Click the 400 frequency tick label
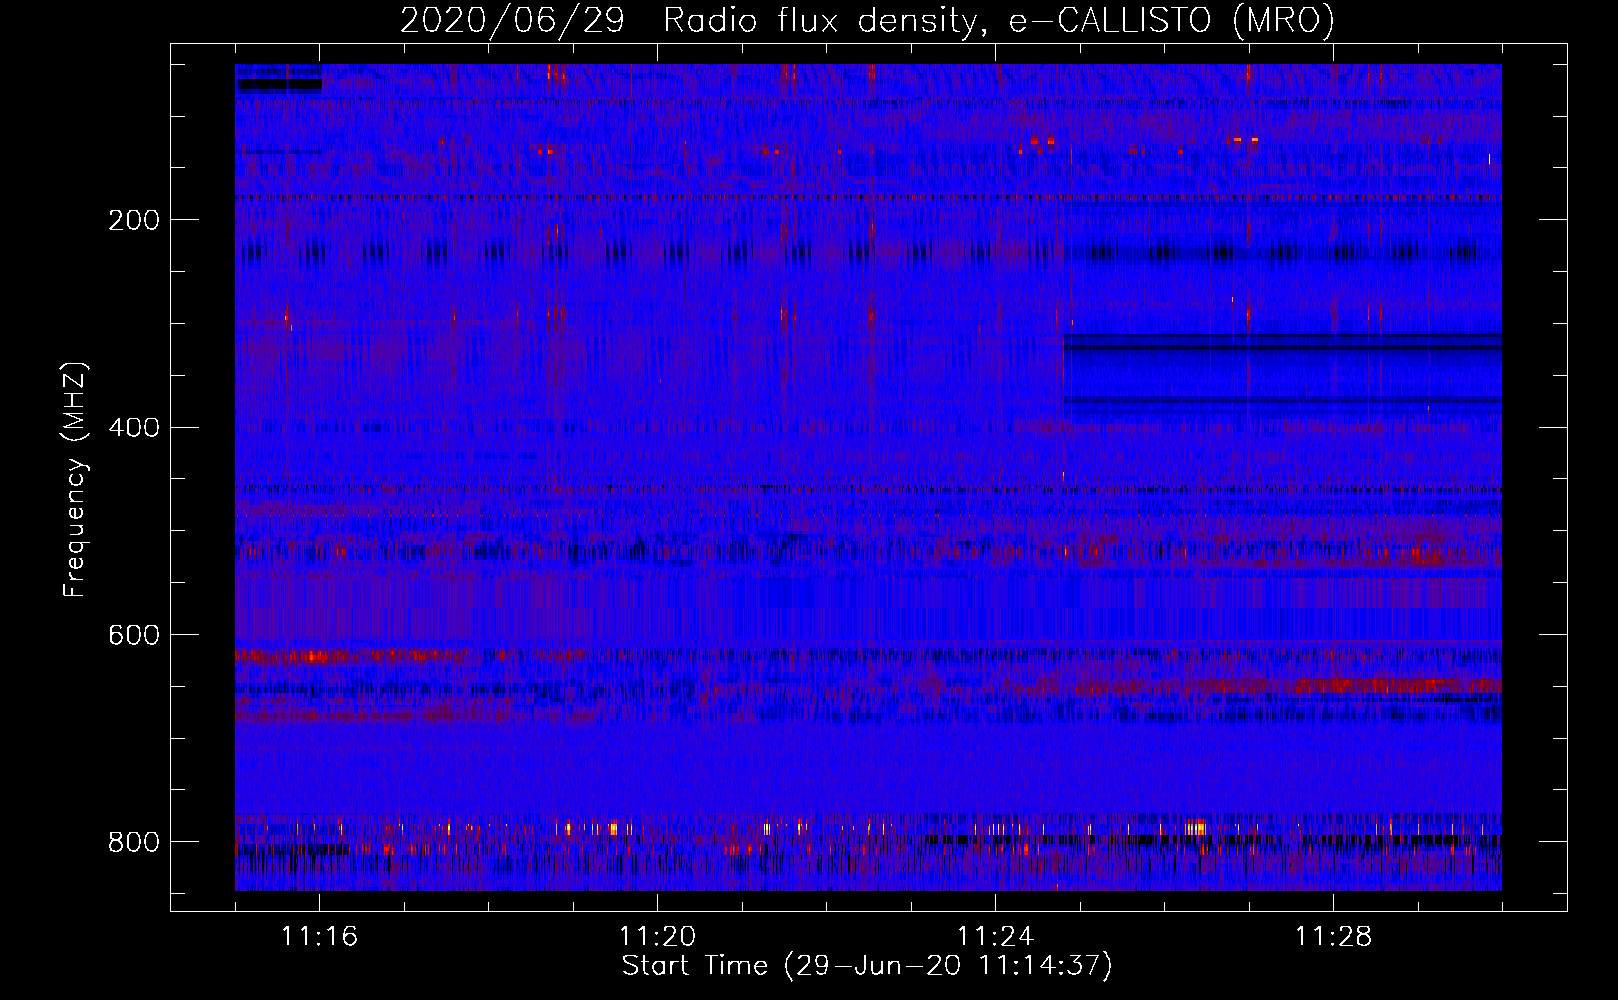This screenshot has height=1000, width=1618. tap(133, 429)
